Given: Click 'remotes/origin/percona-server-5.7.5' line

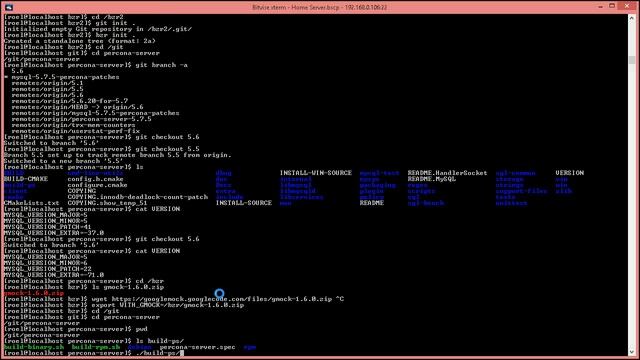Looking at the screenshot, I should click(x=81, y=119).
